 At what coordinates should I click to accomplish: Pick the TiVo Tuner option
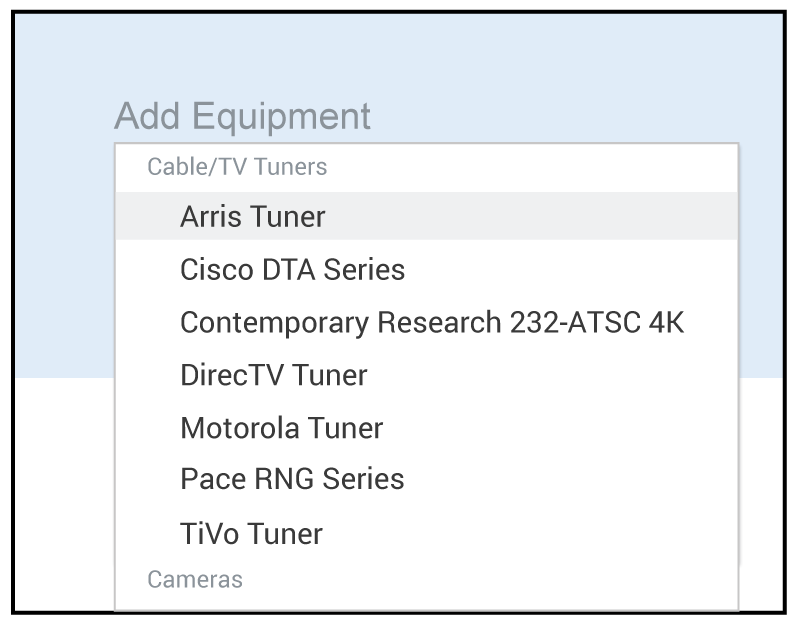251,533
